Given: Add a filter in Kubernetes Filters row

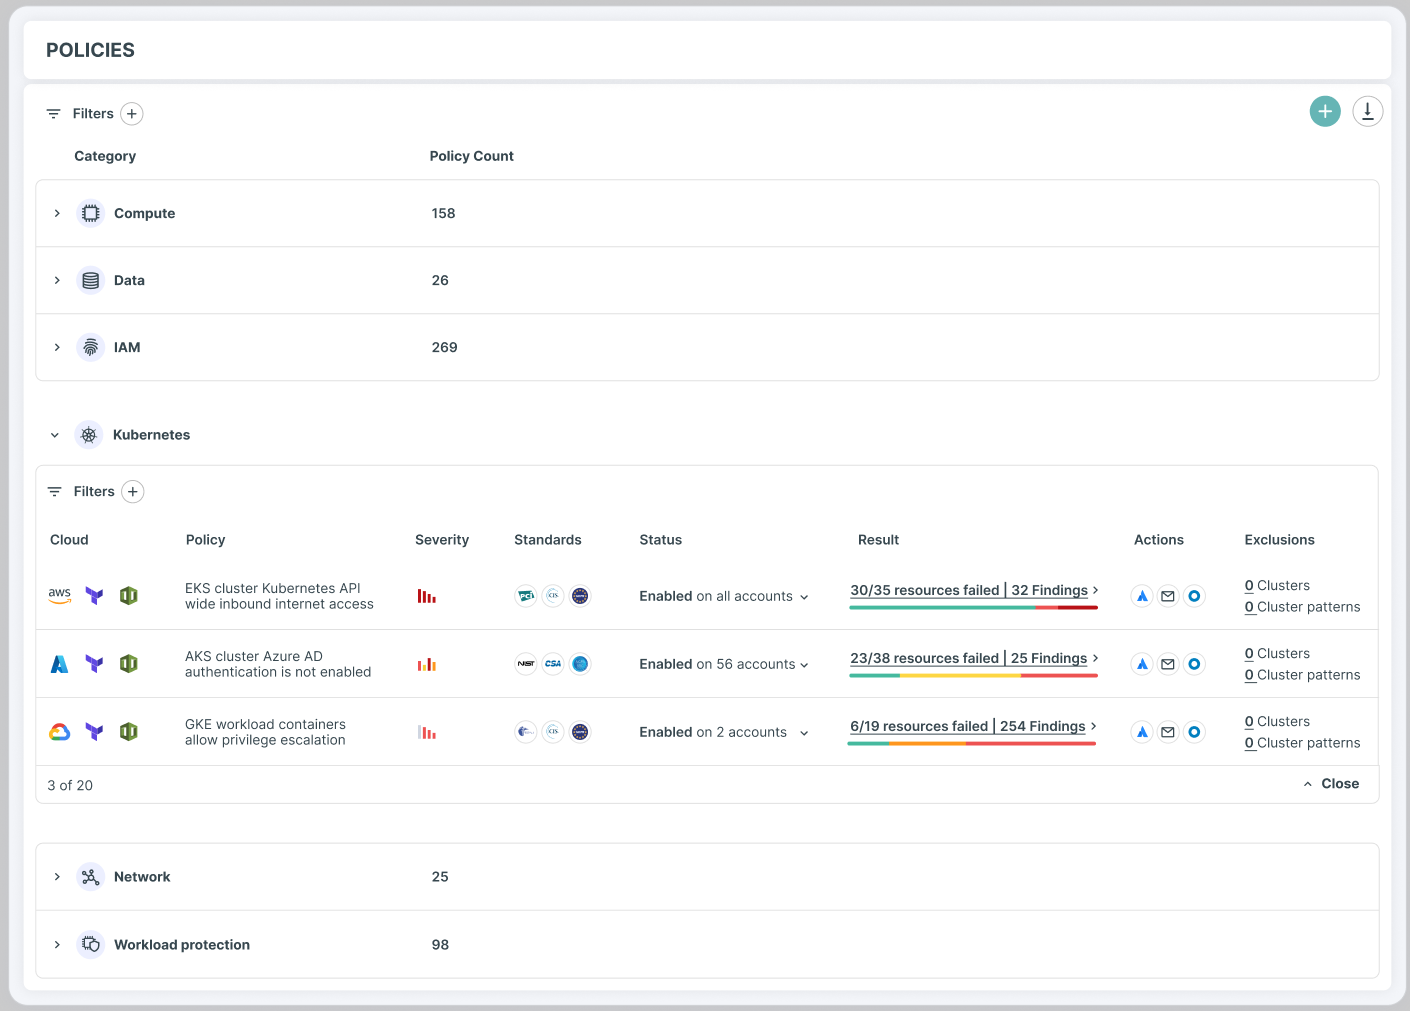Looking at the screenshot, I should click(133, 492).
